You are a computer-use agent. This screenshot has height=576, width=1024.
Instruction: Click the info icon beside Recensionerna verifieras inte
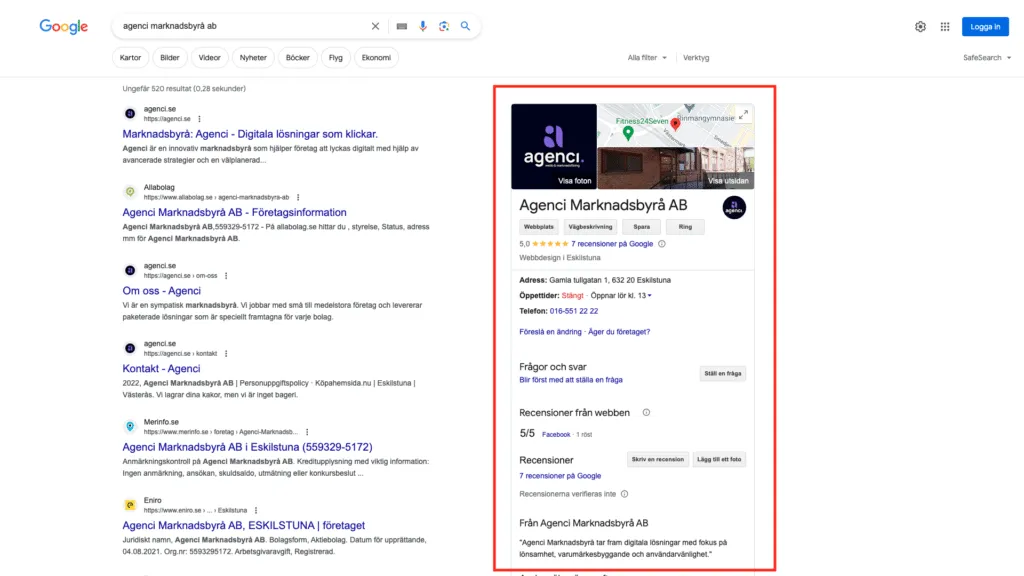pos(624,494)
